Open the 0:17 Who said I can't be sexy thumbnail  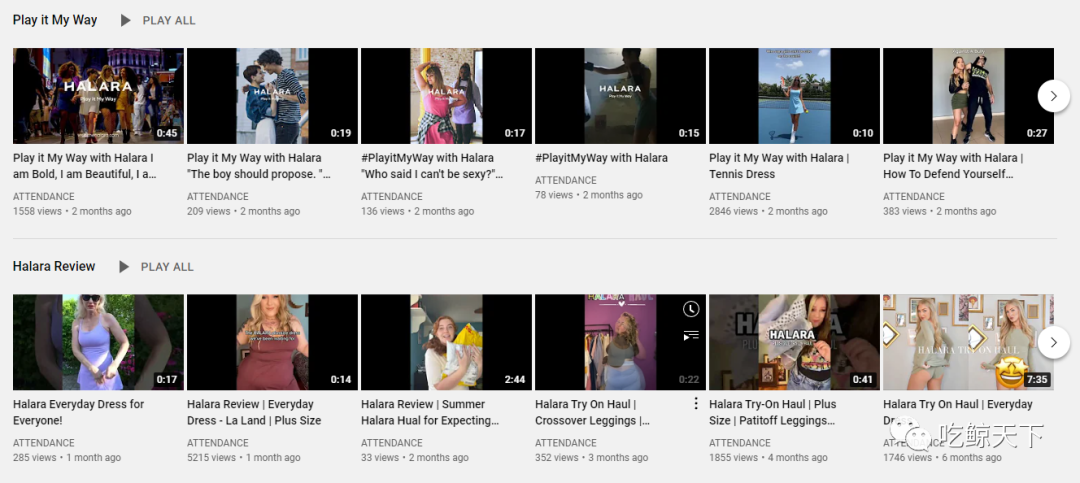tap(446, 96)
